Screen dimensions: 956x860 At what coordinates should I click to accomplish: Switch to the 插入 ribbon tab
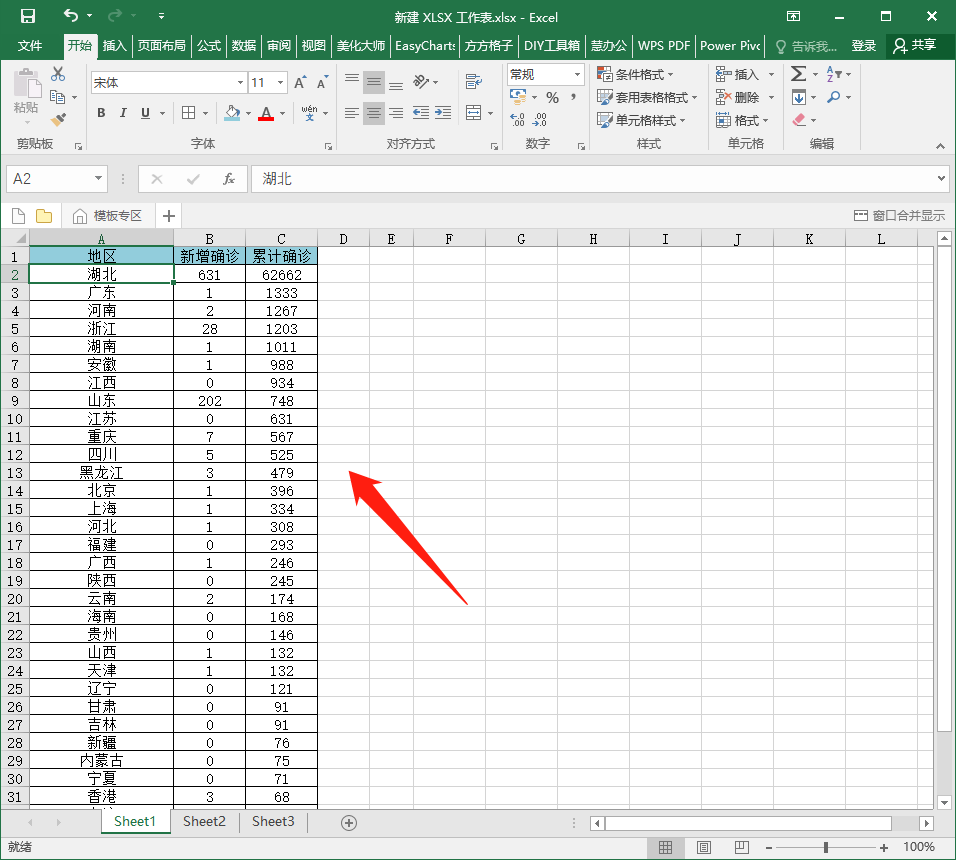pyautogui.click(x=114, y=46)
